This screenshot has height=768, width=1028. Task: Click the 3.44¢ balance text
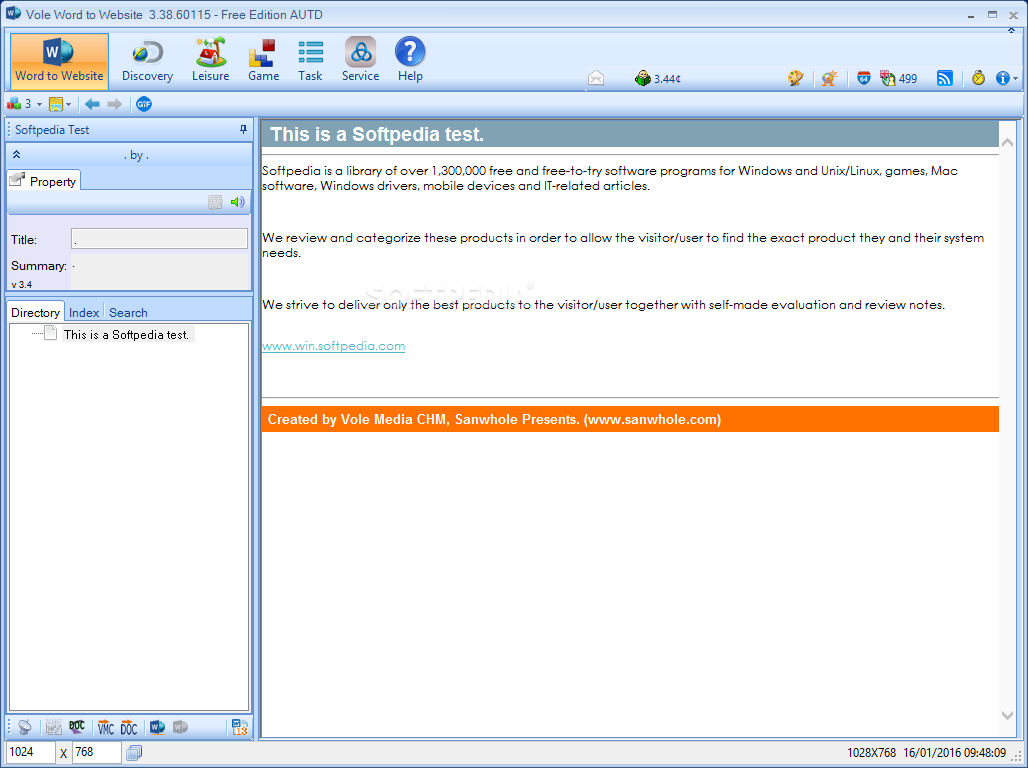[667, 79]
